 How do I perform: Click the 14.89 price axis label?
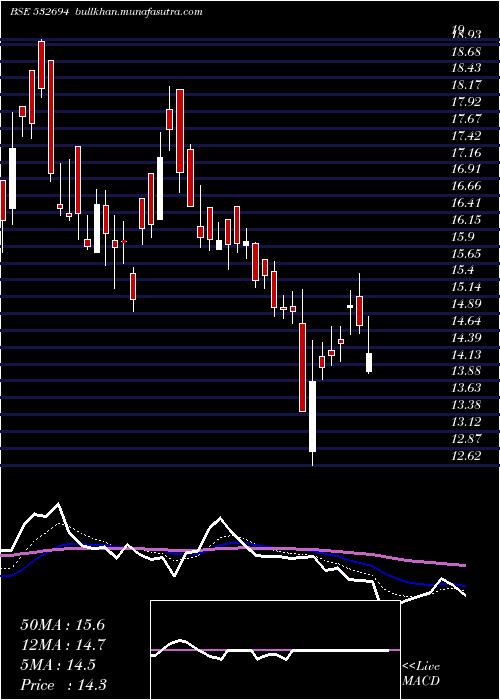click(466, 305)
